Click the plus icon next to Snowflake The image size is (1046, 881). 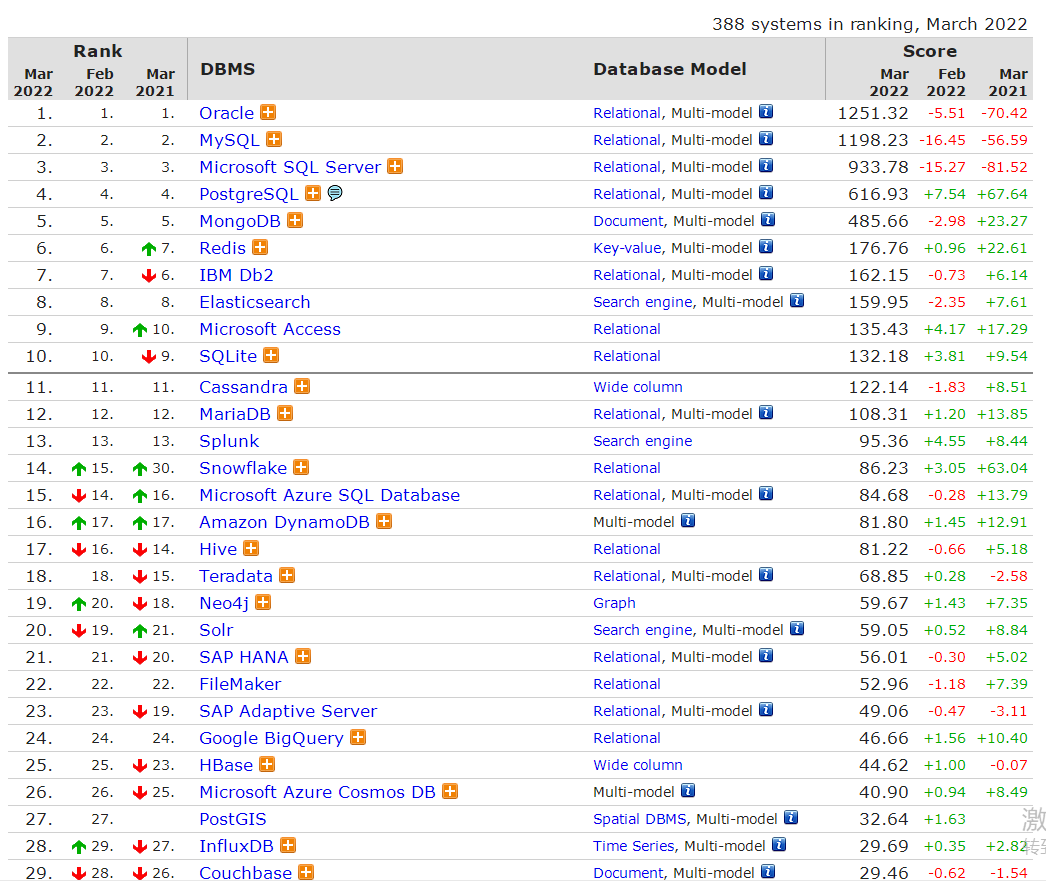302,468
